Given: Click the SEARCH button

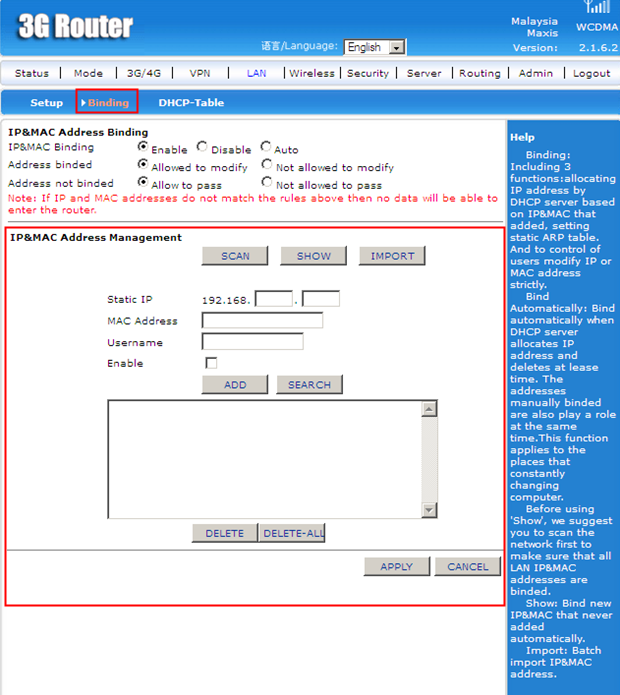Looking at the screenshot, I should (309, 385).
